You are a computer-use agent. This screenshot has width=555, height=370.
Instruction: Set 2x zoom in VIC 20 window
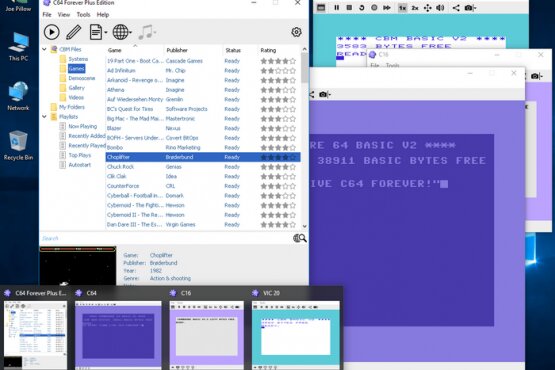click(415, 7)
